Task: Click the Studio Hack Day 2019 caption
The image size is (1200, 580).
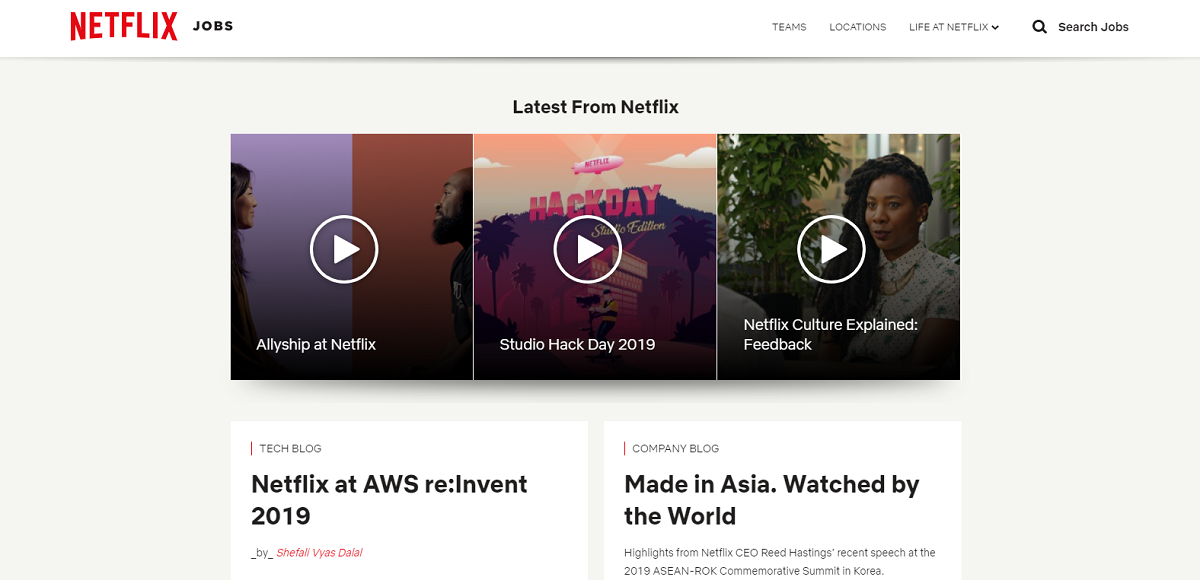Action: (x=577, y=344)
